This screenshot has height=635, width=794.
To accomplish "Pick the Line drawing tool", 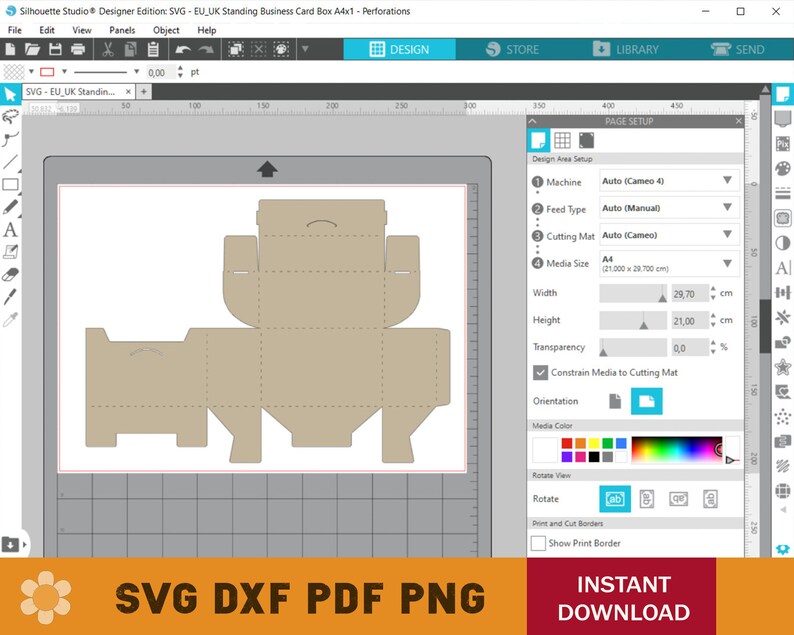I will 10,162.
